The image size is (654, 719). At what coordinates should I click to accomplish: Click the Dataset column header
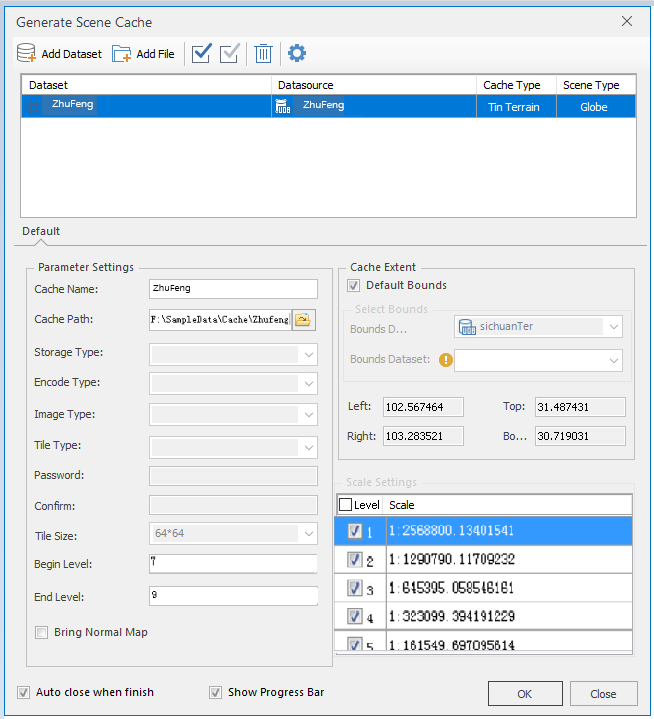(x=146, y=85)
